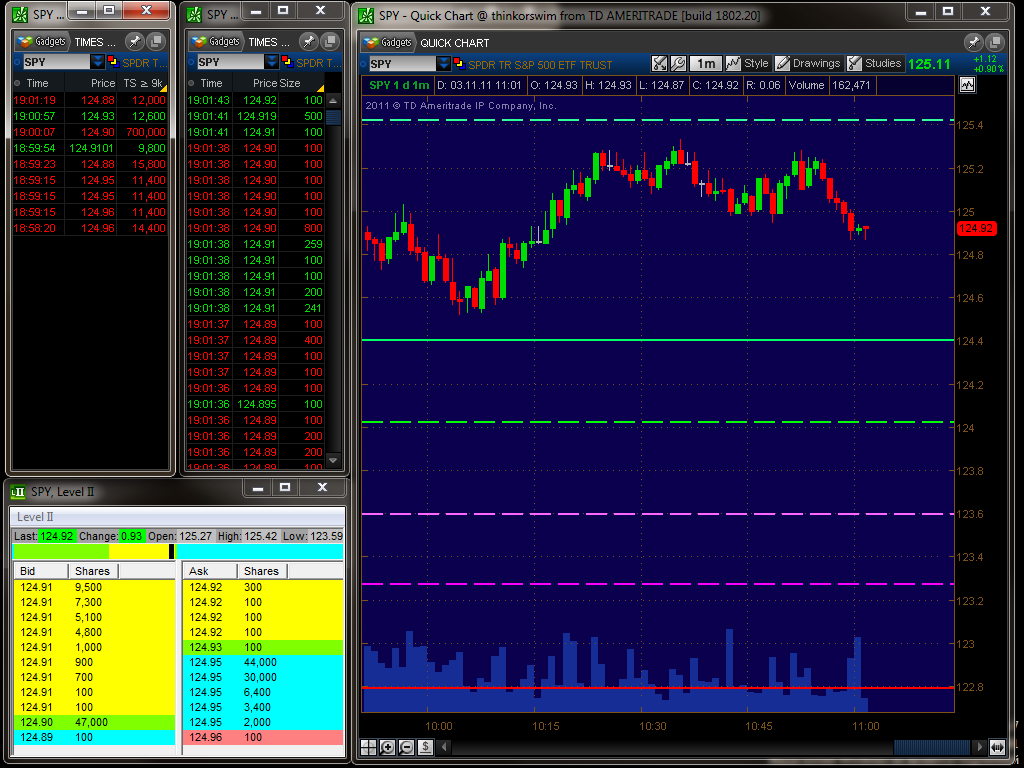The width and height of the screenshot is (1024, 768).
Task: Pin the Quick Chart gadget
Action: pos(973,42)
